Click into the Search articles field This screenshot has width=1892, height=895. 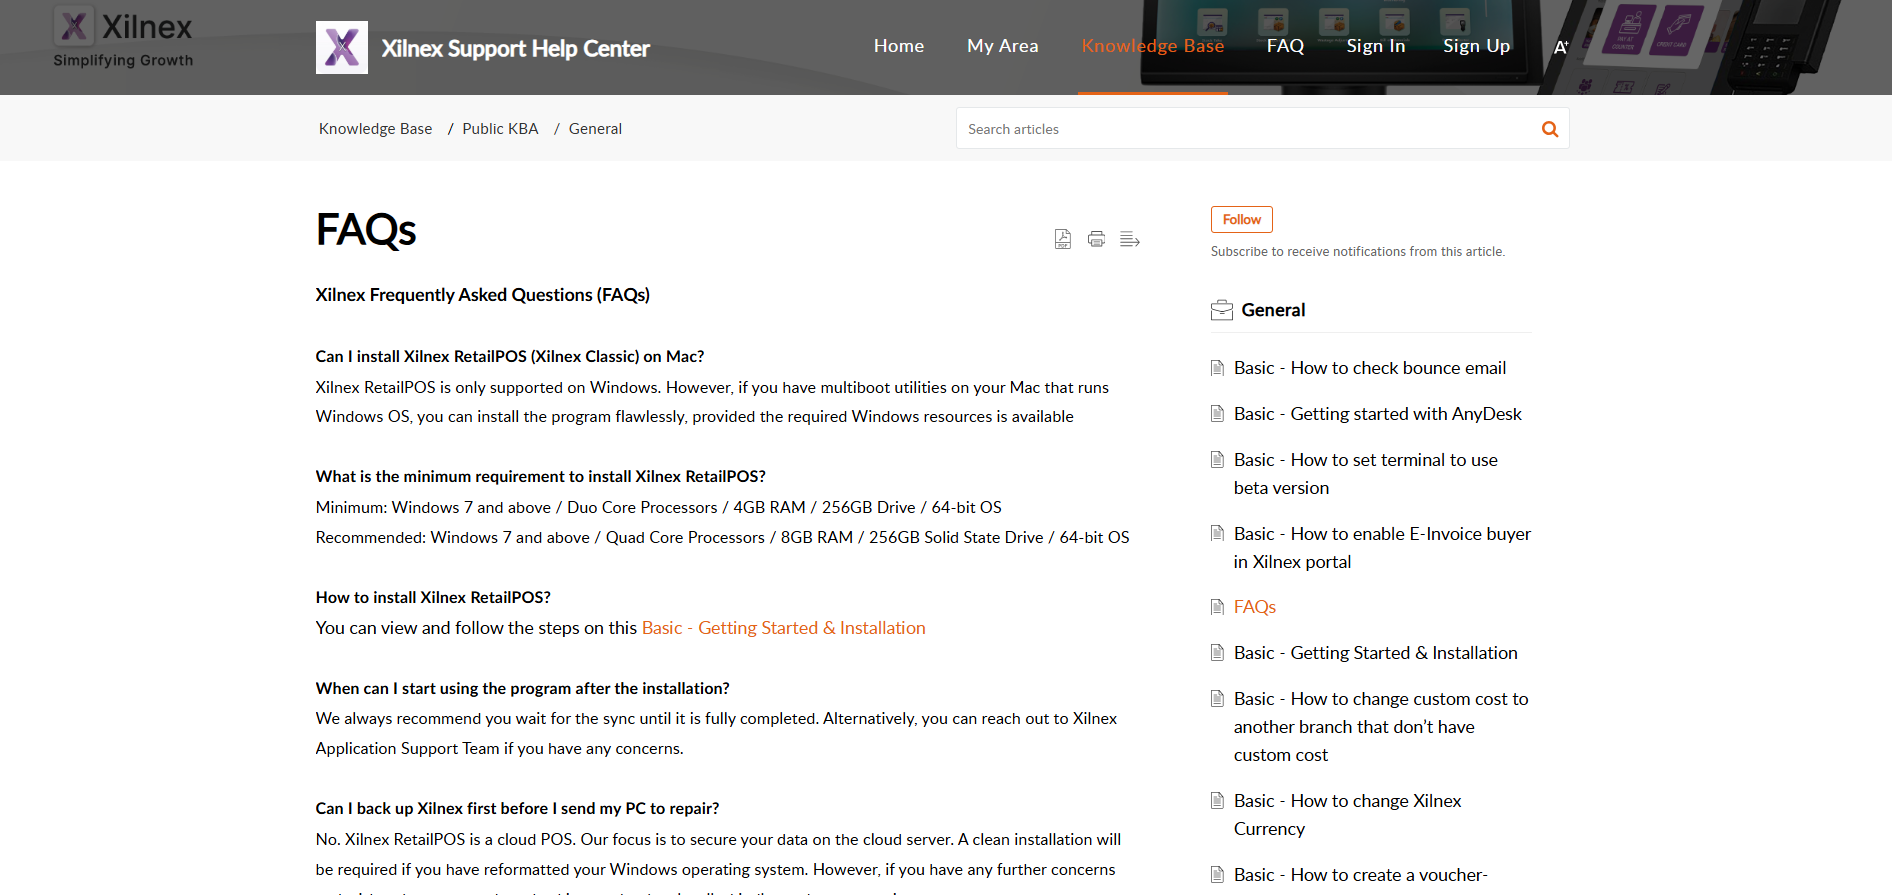1245,129
